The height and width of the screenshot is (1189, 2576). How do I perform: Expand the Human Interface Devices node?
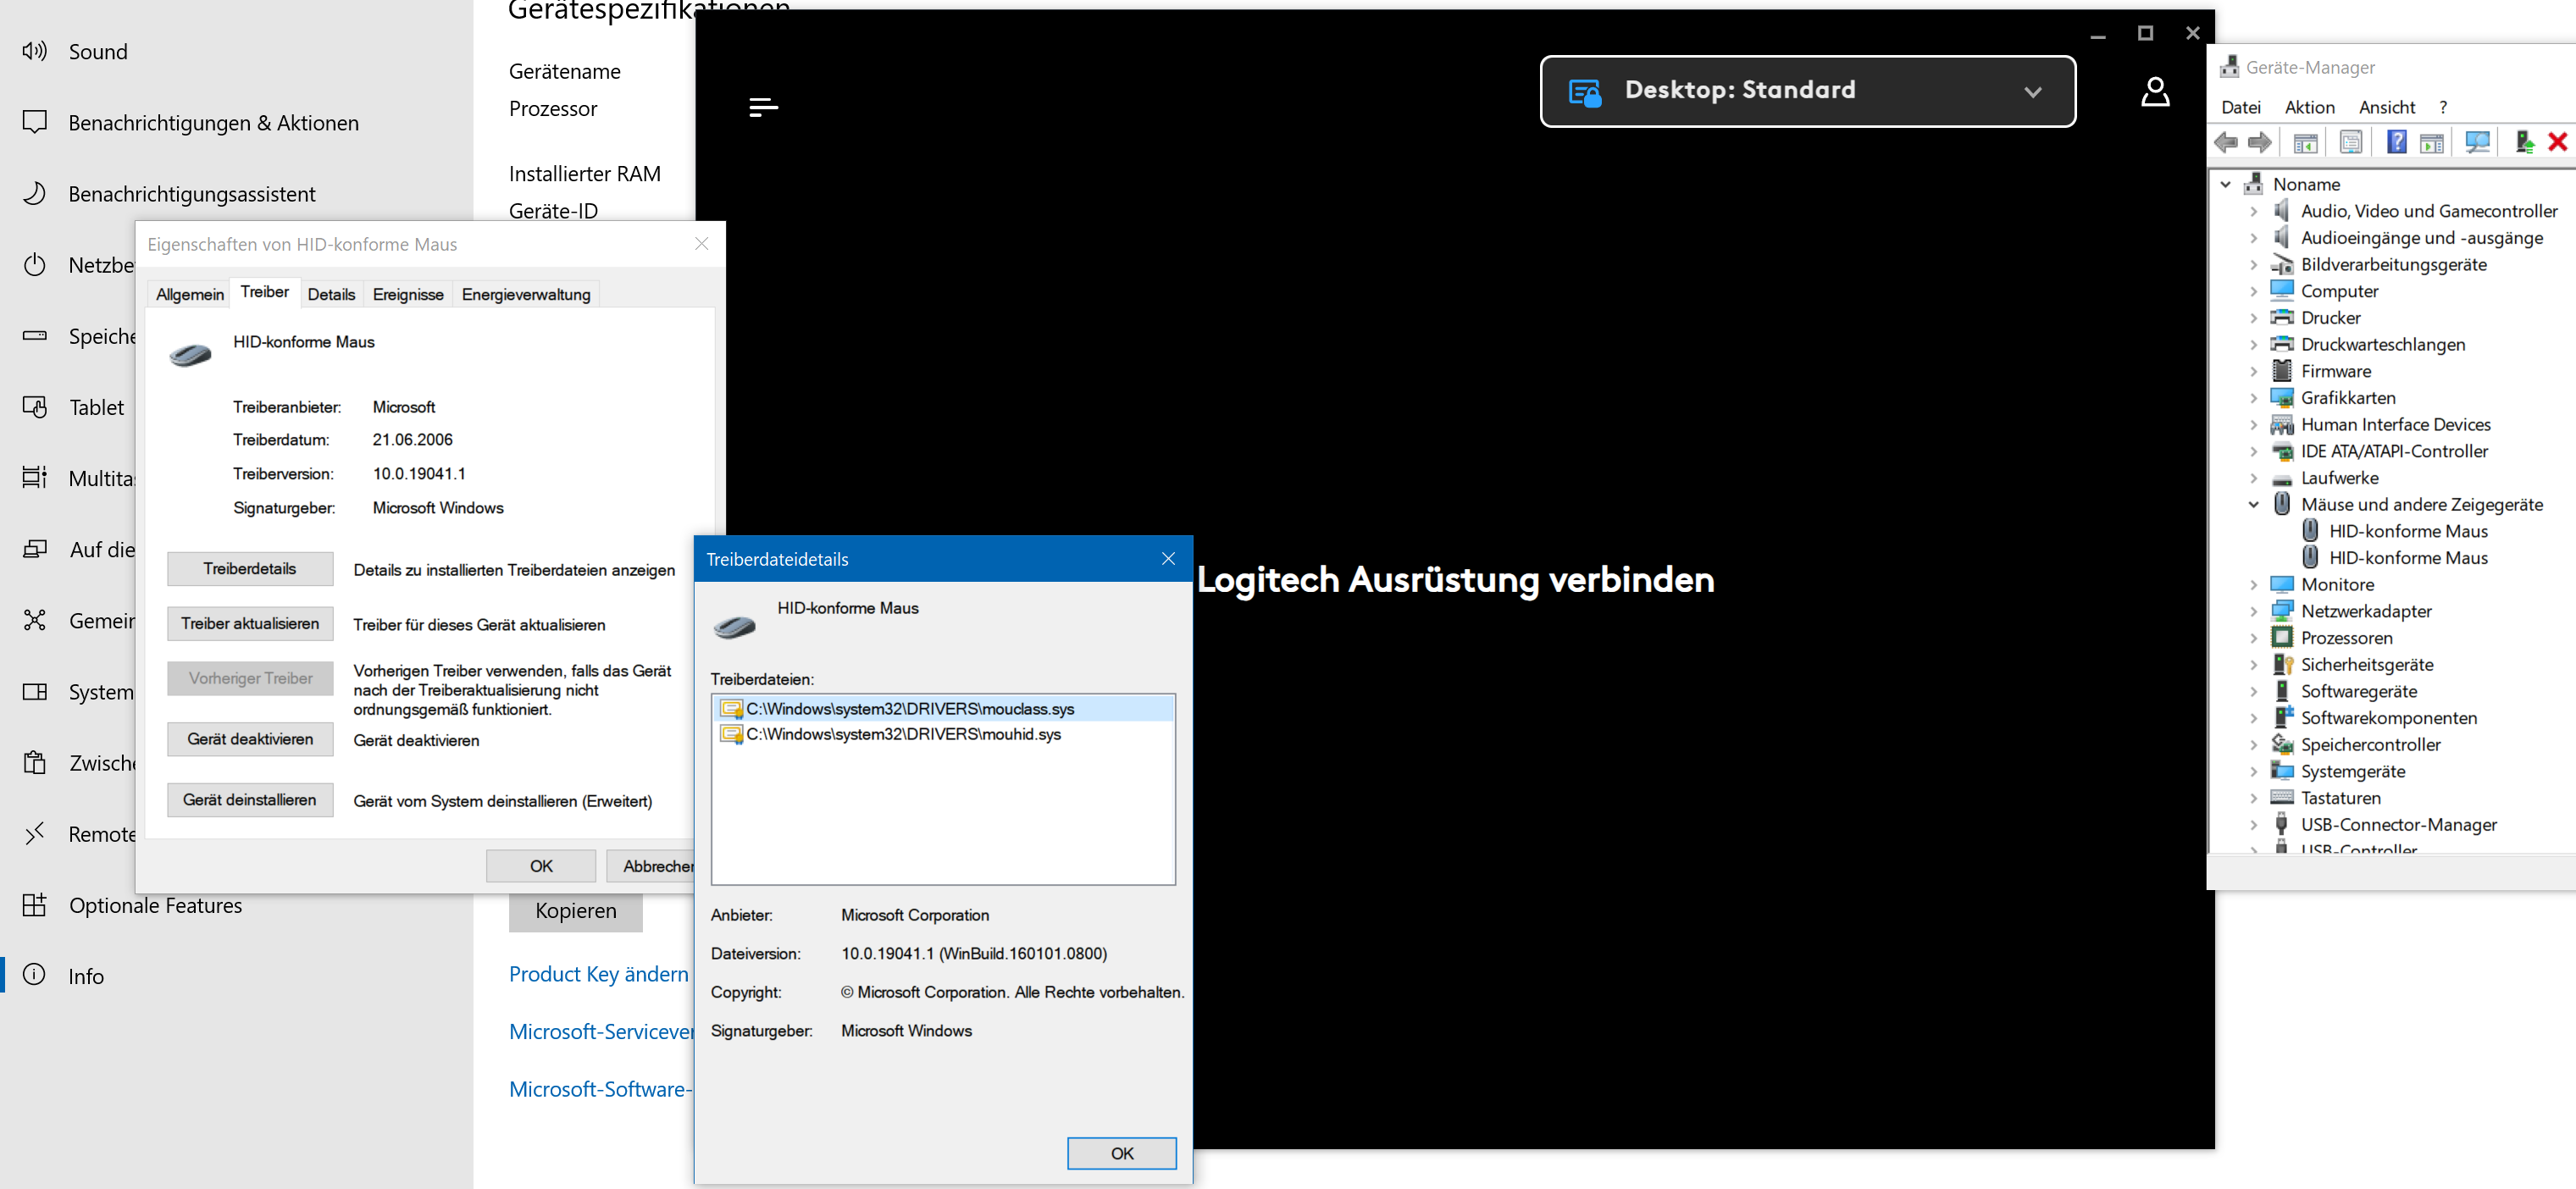coord(2254,424)
